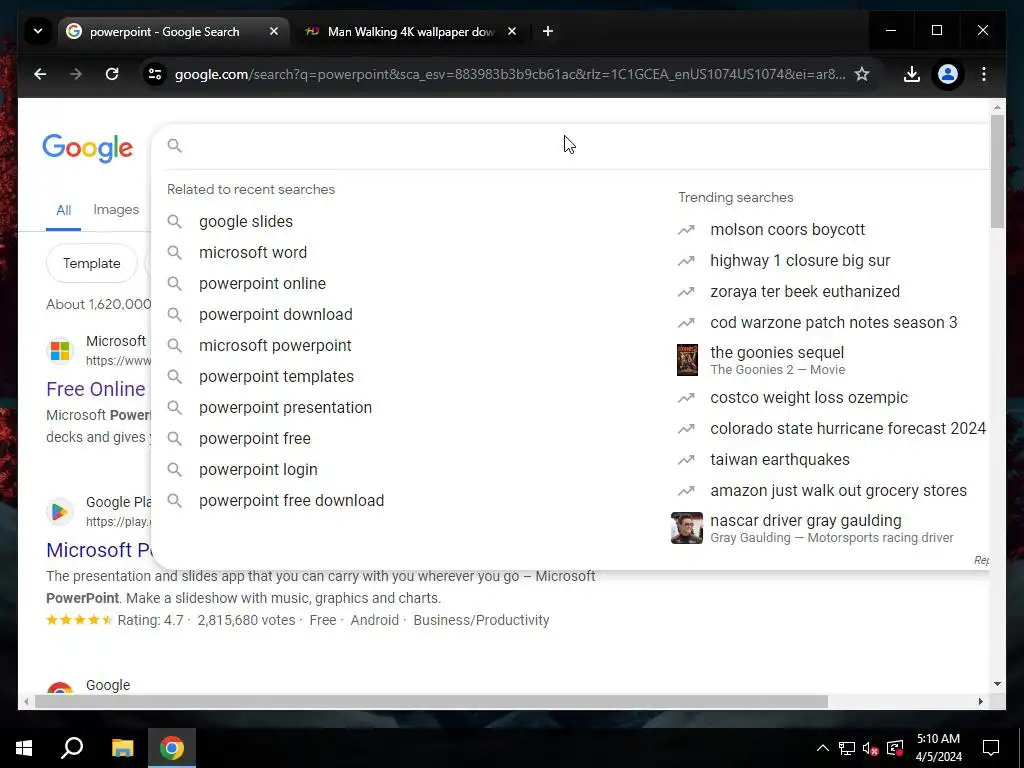Image resolution: width=1024 pixels, height=768 pixels.
Task: Go forward using the forward arrow
Action: (76, 74)
